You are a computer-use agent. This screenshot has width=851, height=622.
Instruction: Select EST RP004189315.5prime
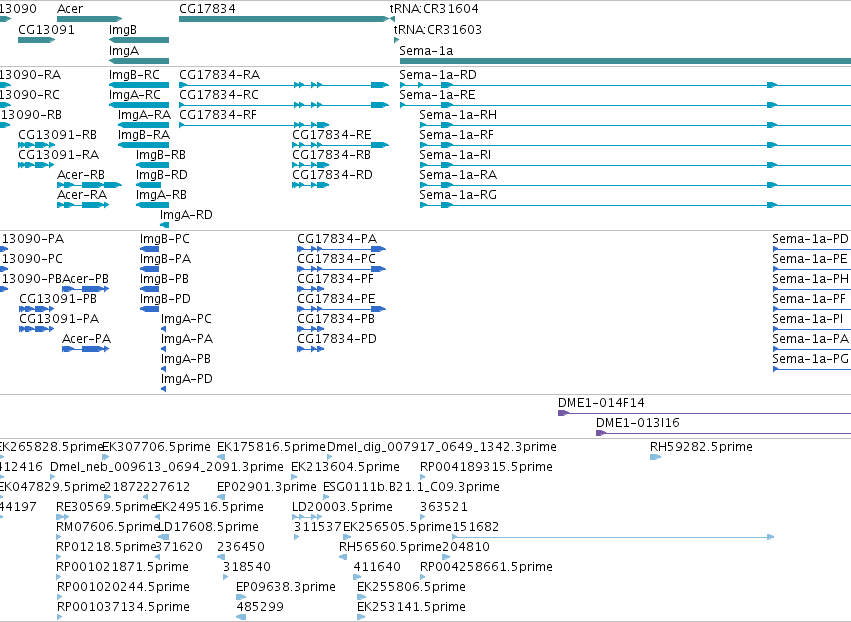[x=423, y=477]
